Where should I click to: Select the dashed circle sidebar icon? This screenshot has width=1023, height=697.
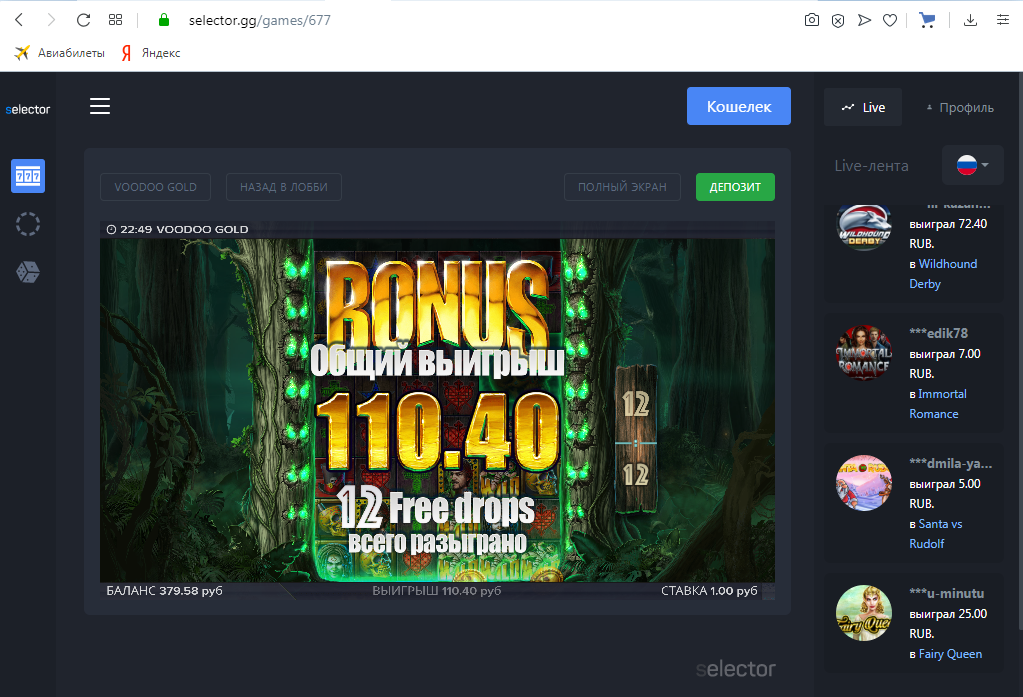28,224
